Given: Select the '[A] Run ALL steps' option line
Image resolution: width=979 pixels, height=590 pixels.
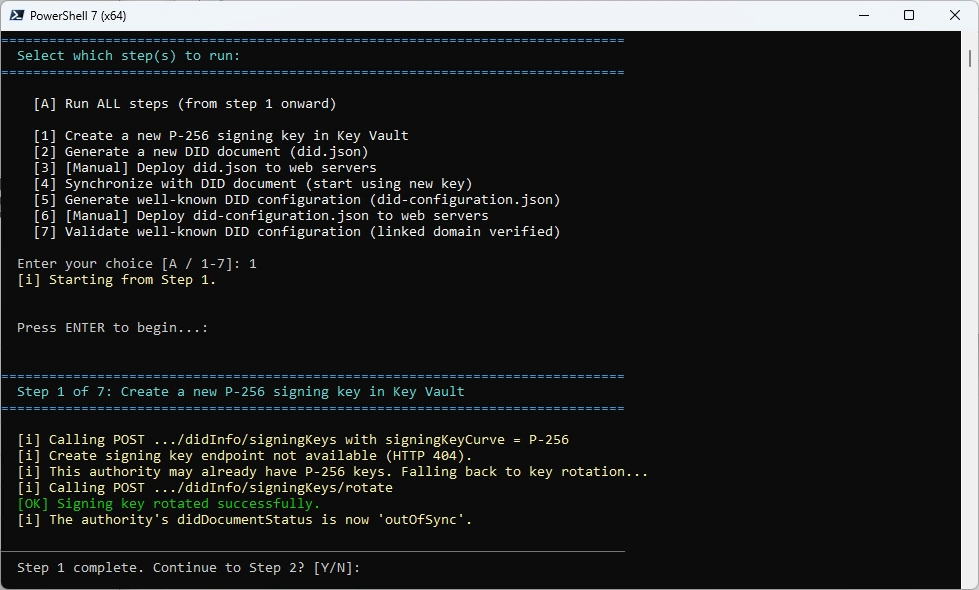Looking at the screenshot, I should tap(184, 104).
